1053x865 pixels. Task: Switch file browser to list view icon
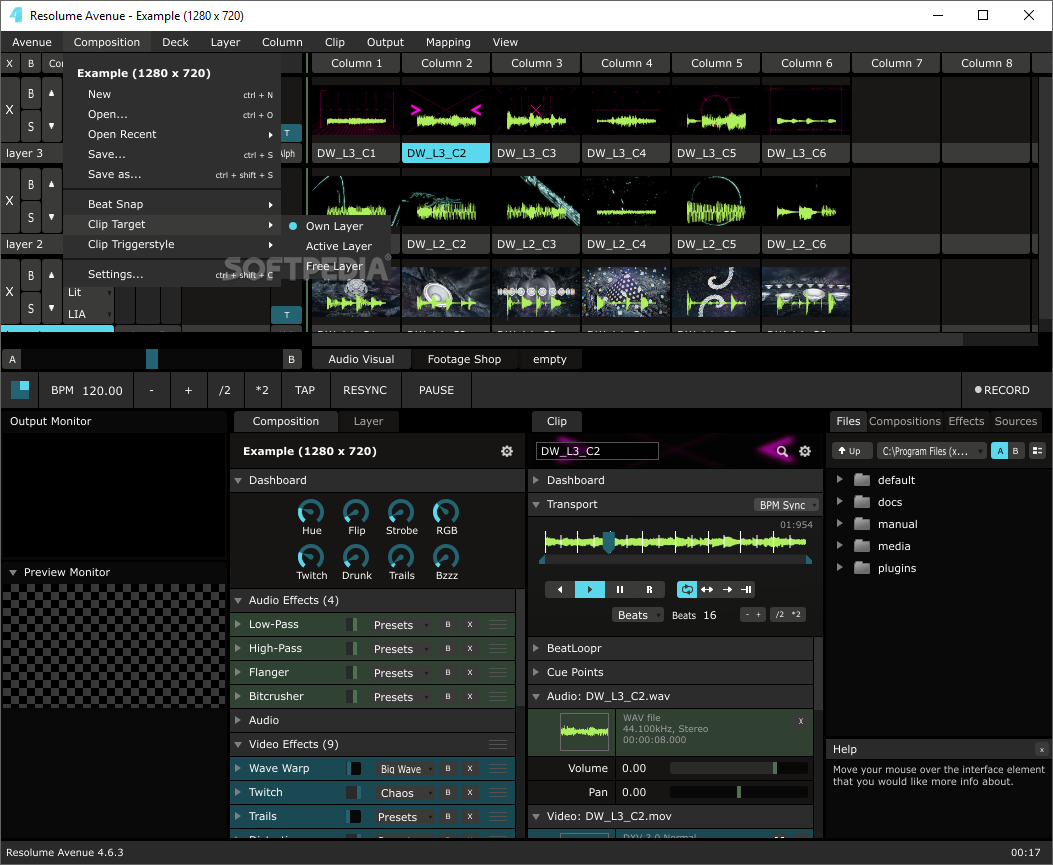(1037, 451)
